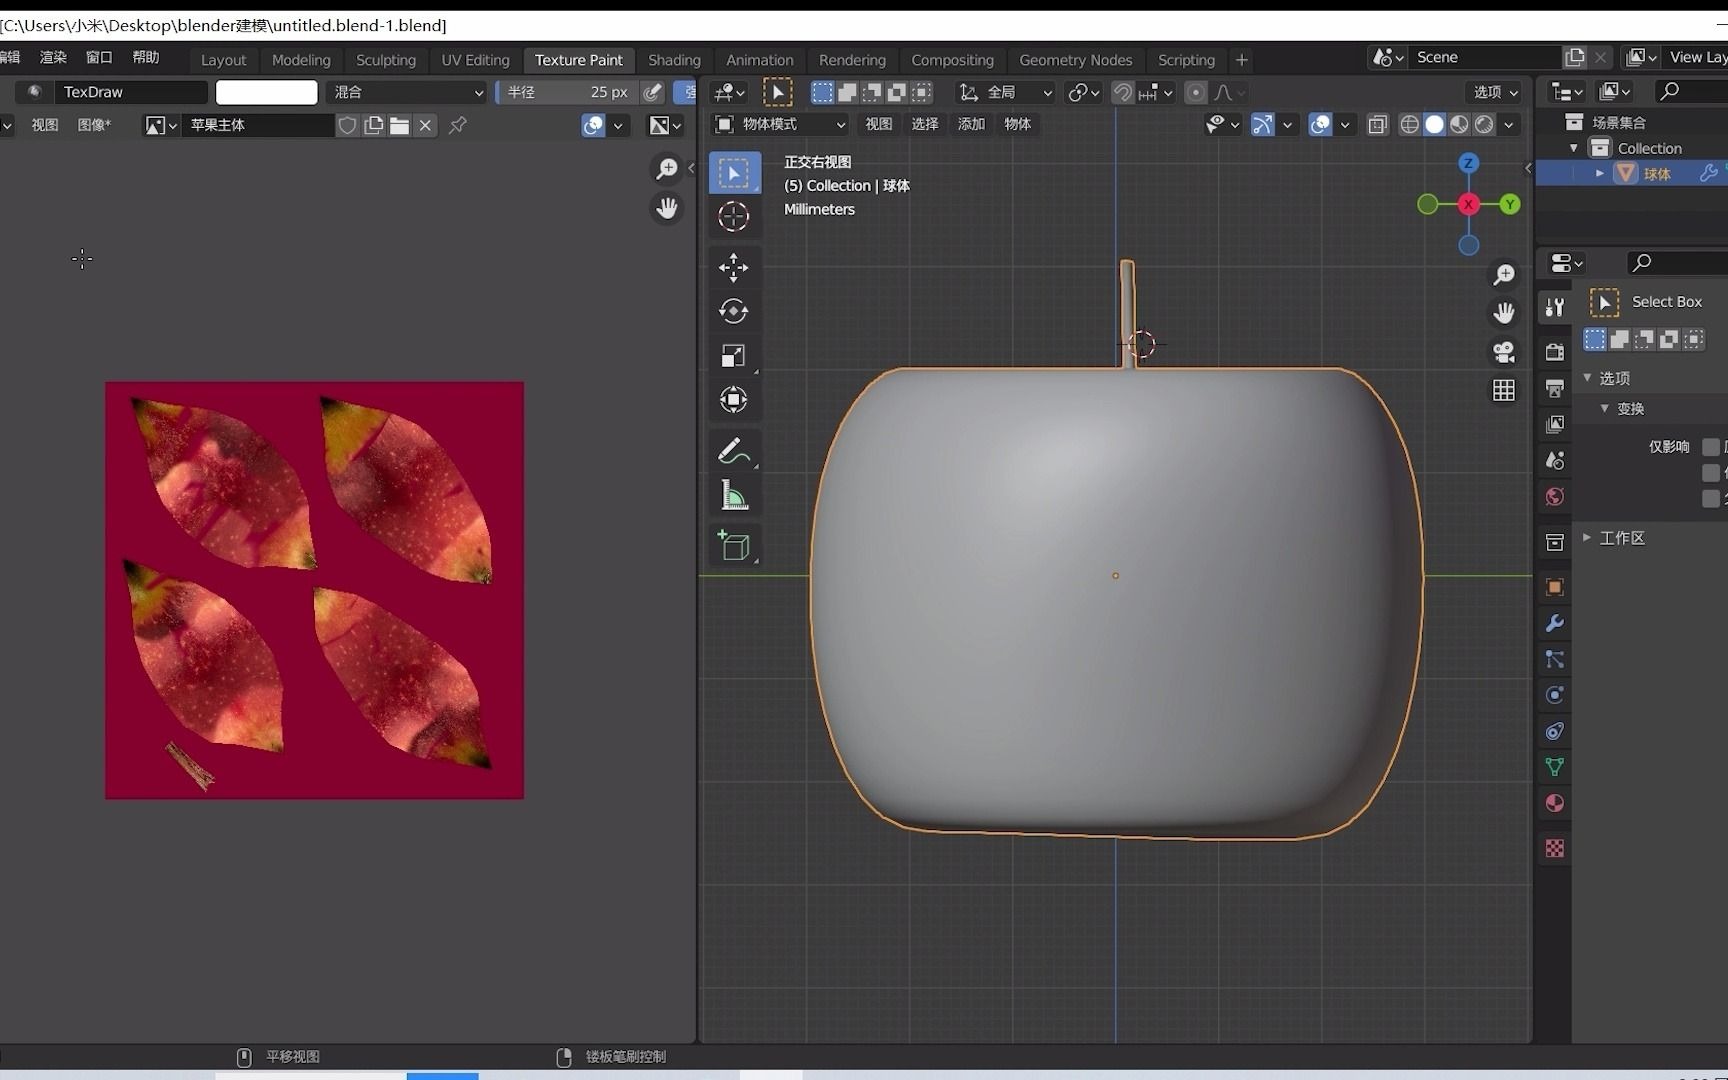
Task: Open 全局 transform orientation dropdown
Action: coord(1005,93)
